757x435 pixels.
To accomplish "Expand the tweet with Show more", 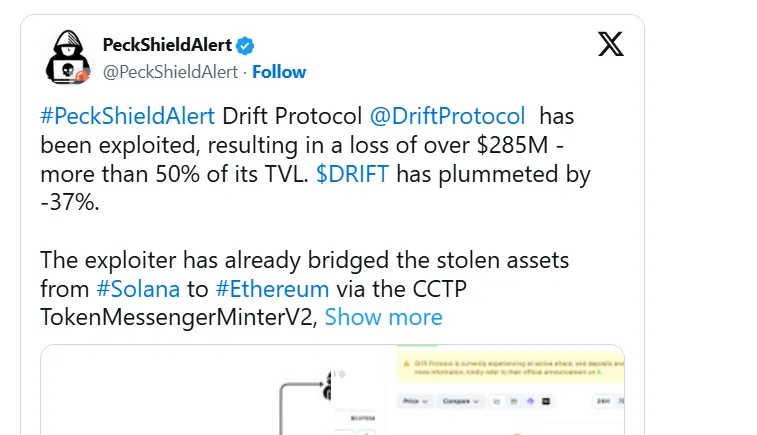I will (x=383, y=318).
